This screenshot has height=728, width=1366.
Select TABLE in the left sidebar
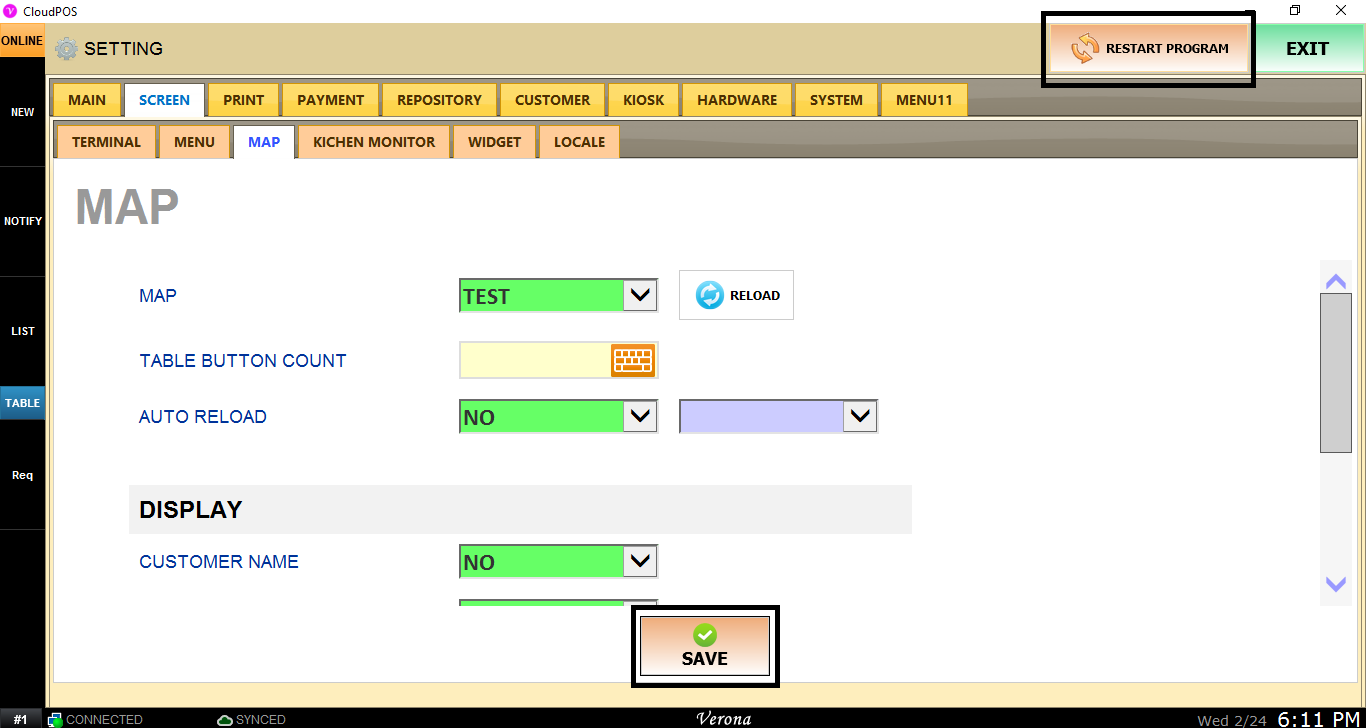(x=22, y=403)
